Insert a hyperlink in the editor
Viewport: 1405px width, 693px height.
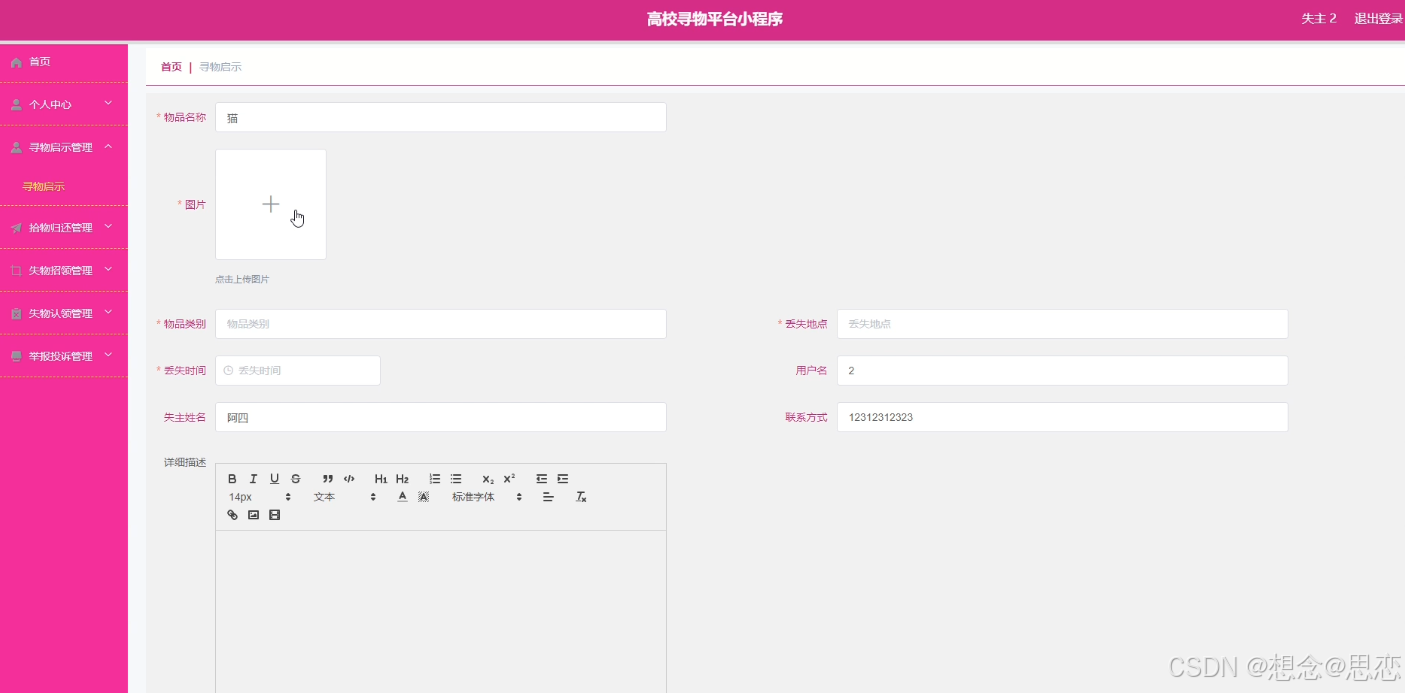pos(232,515)
